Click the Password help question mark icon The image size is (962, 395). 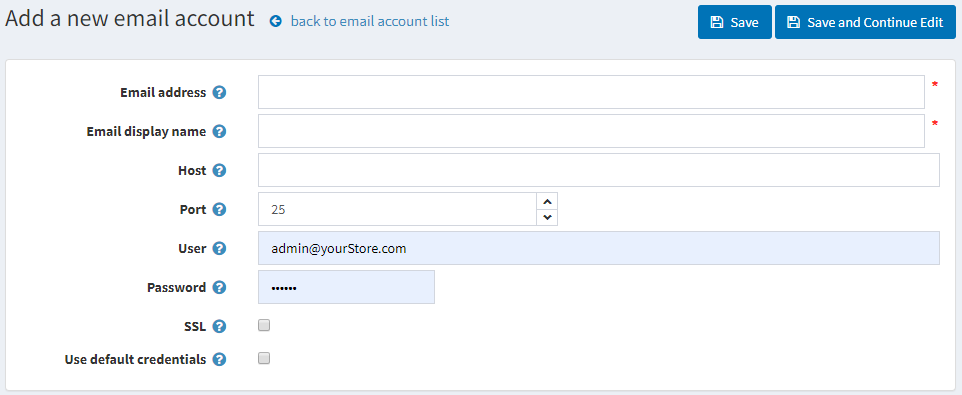coord(219,287)
